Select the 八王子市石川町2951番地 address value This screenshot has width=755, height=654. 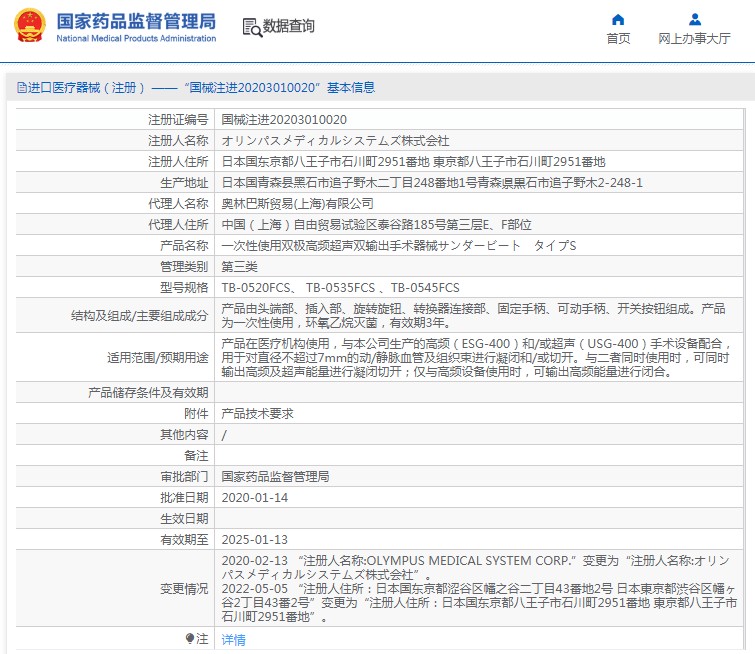[x=413, y=162]
